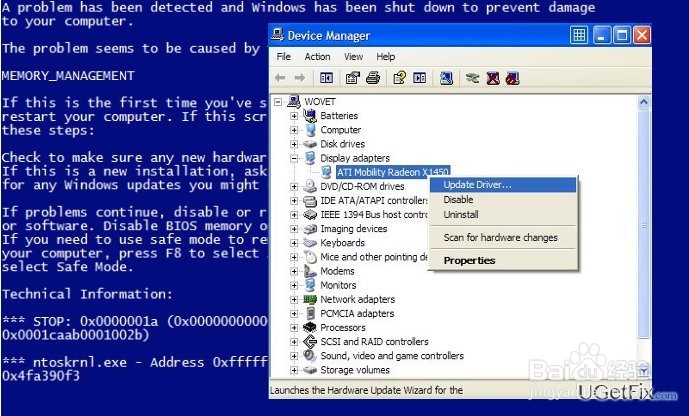The width and height of the screenshot is (689, 416).
Task: Click the DVD/CD-ROM drives disc icon
Action: click(310, 186)
